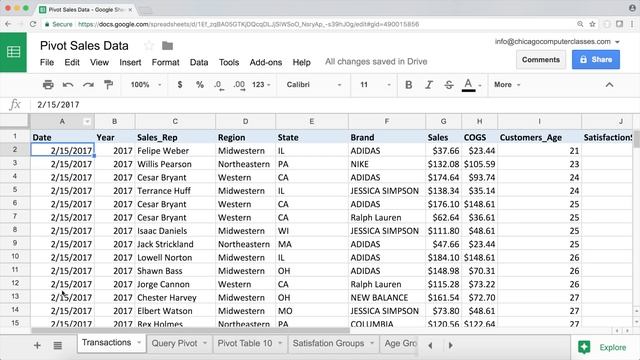Open the Help menu
The width and height of the screenshot is (640, 360).
(302, 62)
